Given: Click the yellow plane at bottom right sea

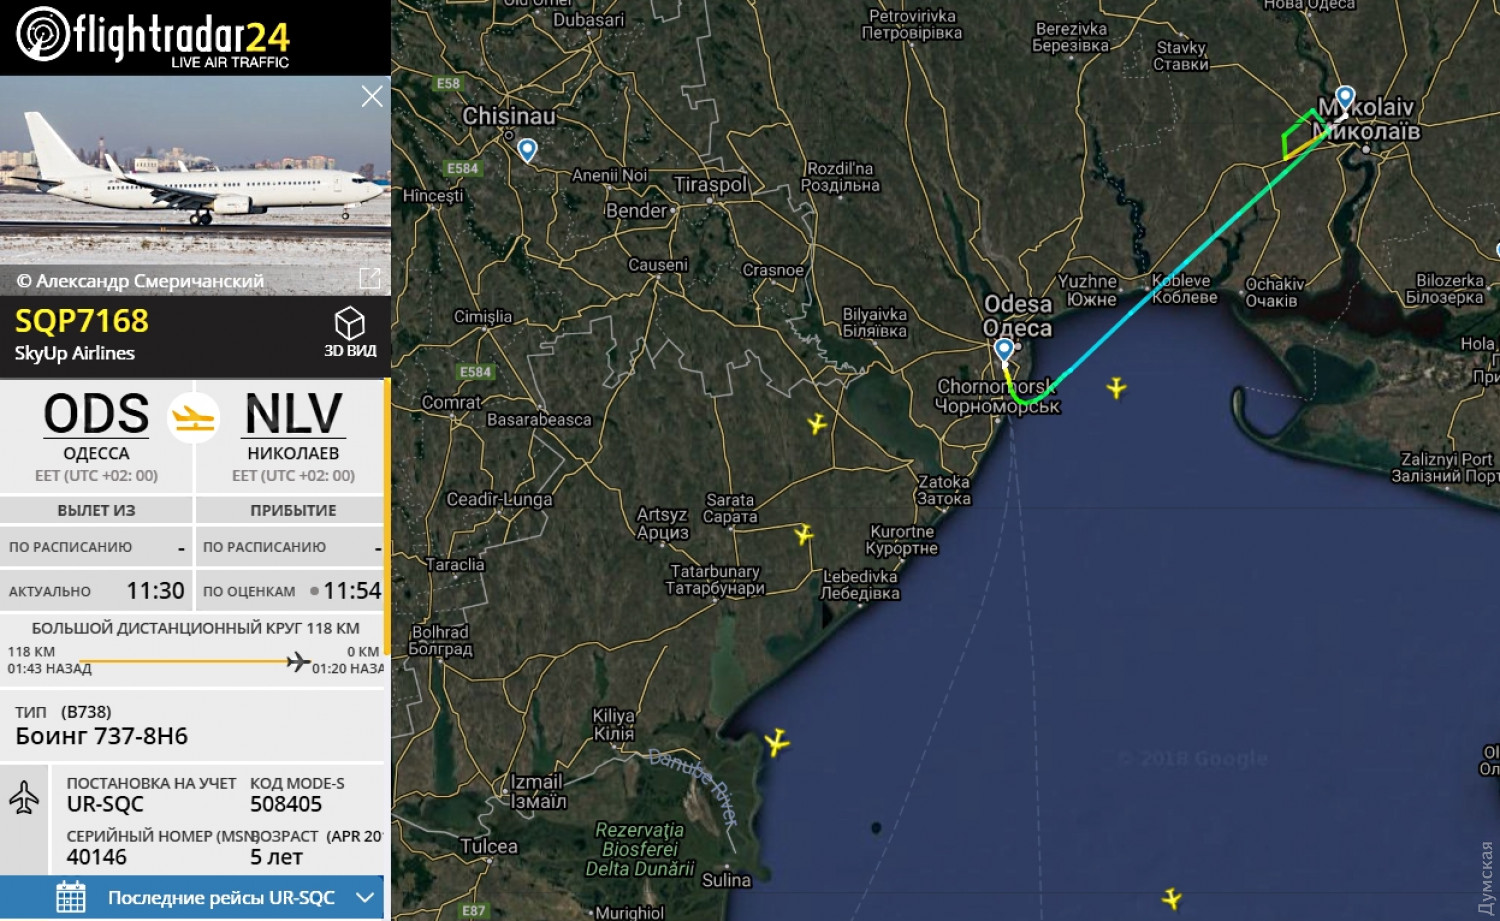Looking at the screenshot, I should coord(1171,897).
